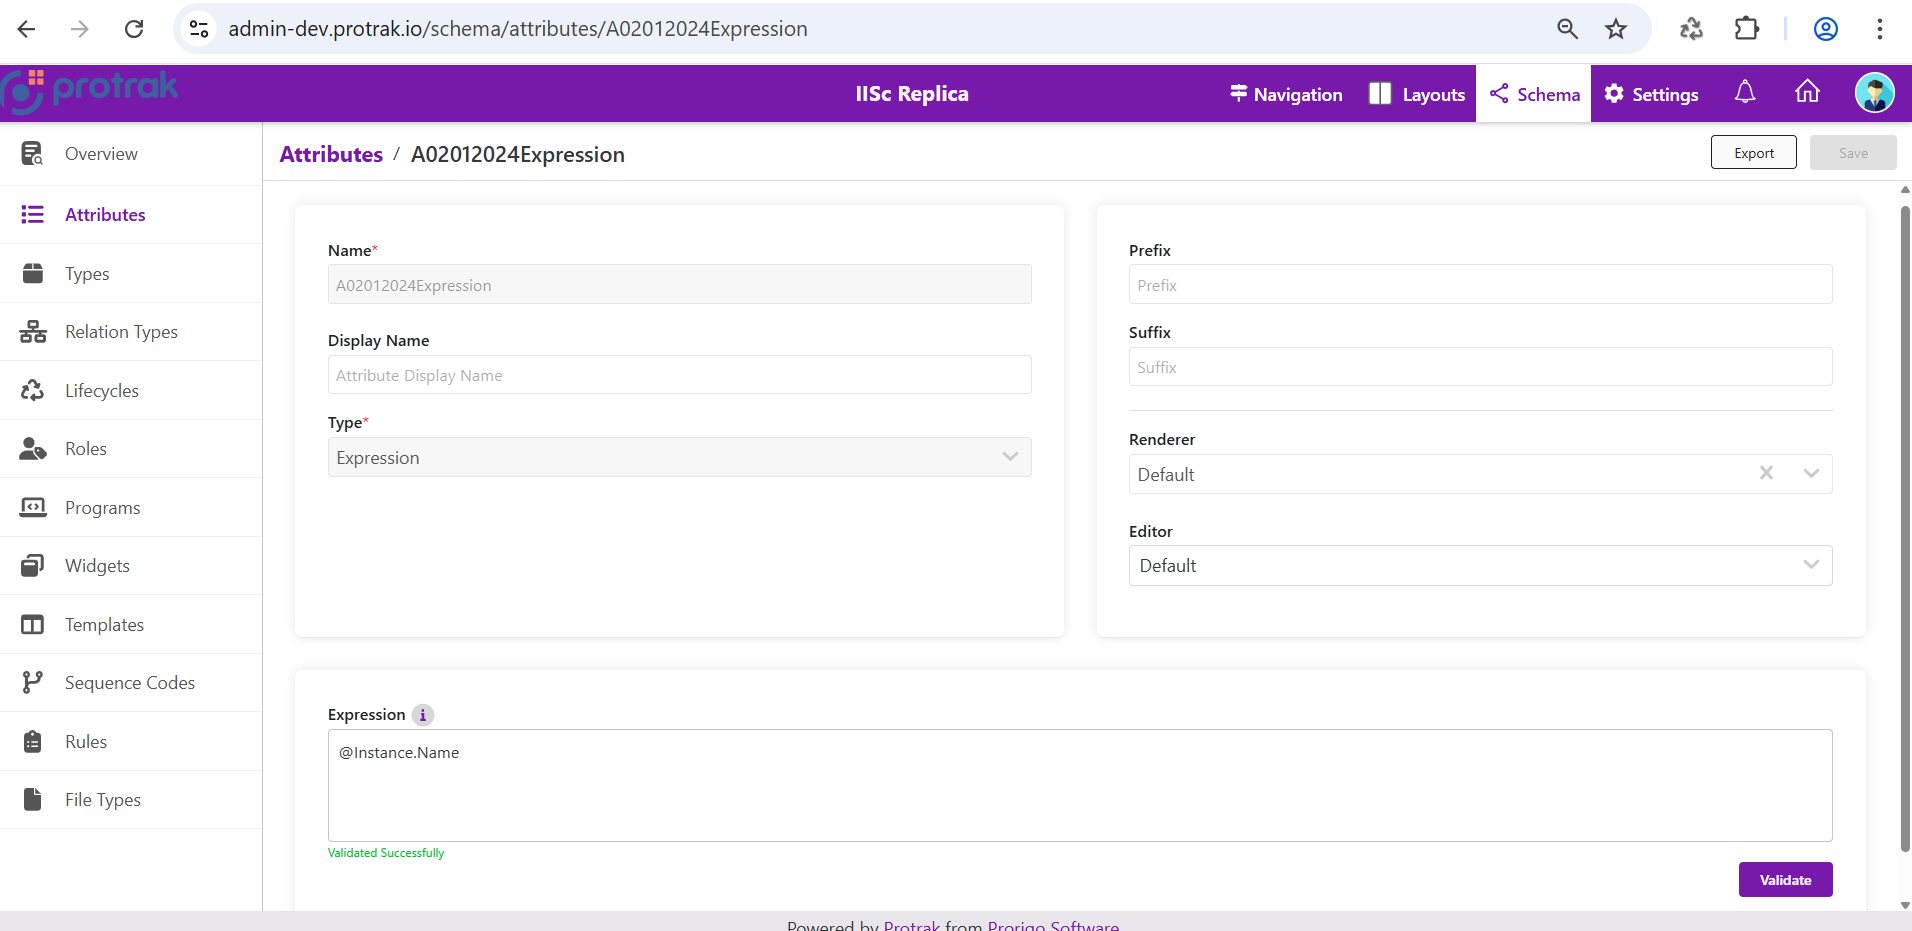Click the Attributes breadcrumb link
This screenshot has height=931, width=1912.
pyautogui.click(x=331, y=155)
